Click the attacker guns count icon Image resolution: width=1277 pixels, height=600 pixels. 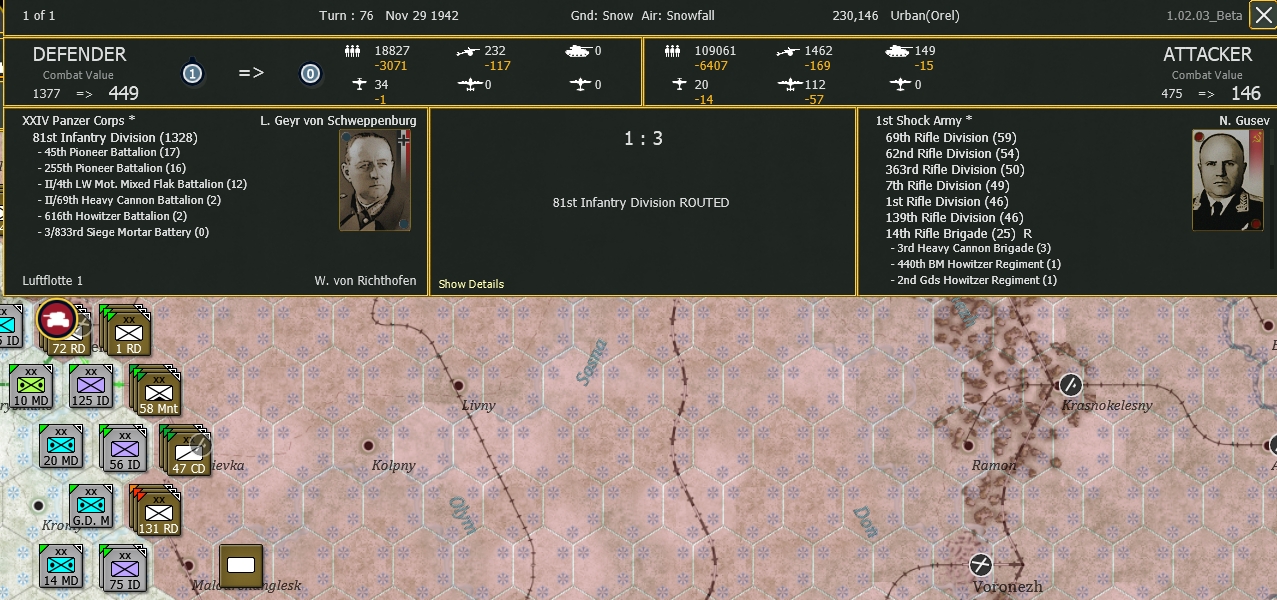coord(789,51)
